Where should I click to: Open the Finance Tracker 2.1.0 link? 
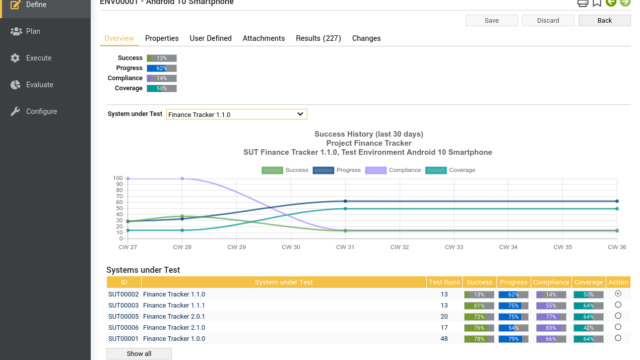coord(174,327)
